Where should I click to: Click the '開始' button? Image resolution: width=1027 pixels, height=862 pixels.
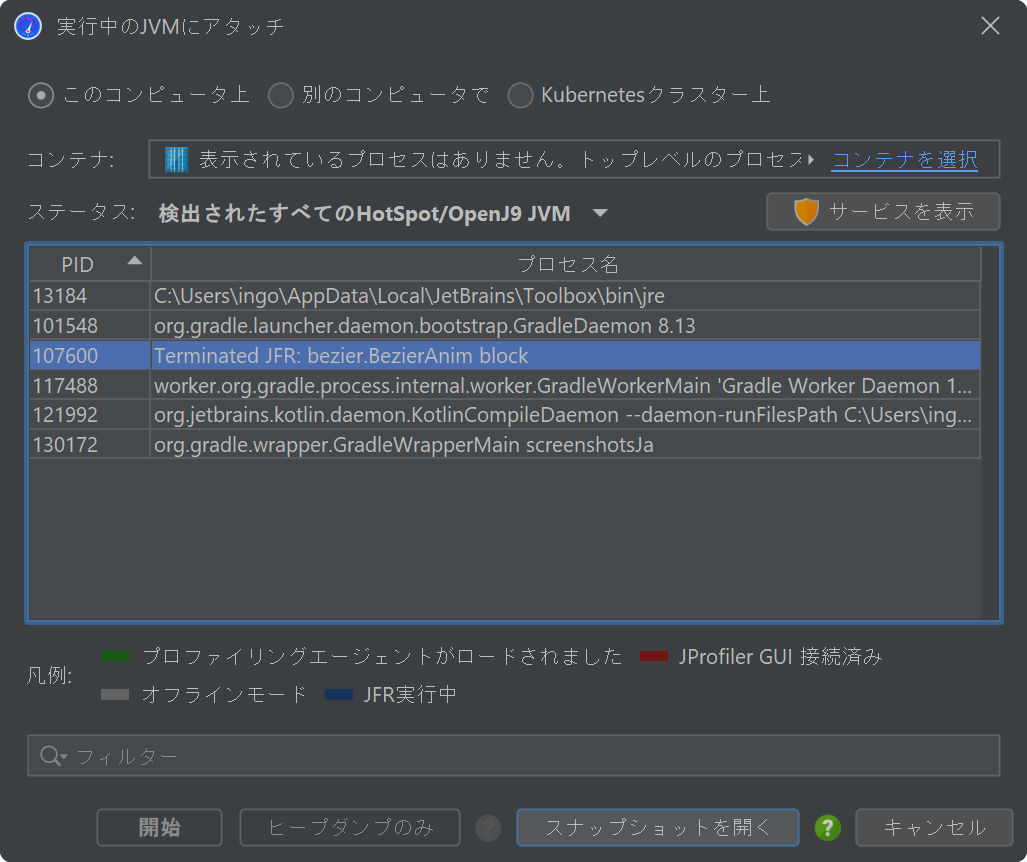159,827
